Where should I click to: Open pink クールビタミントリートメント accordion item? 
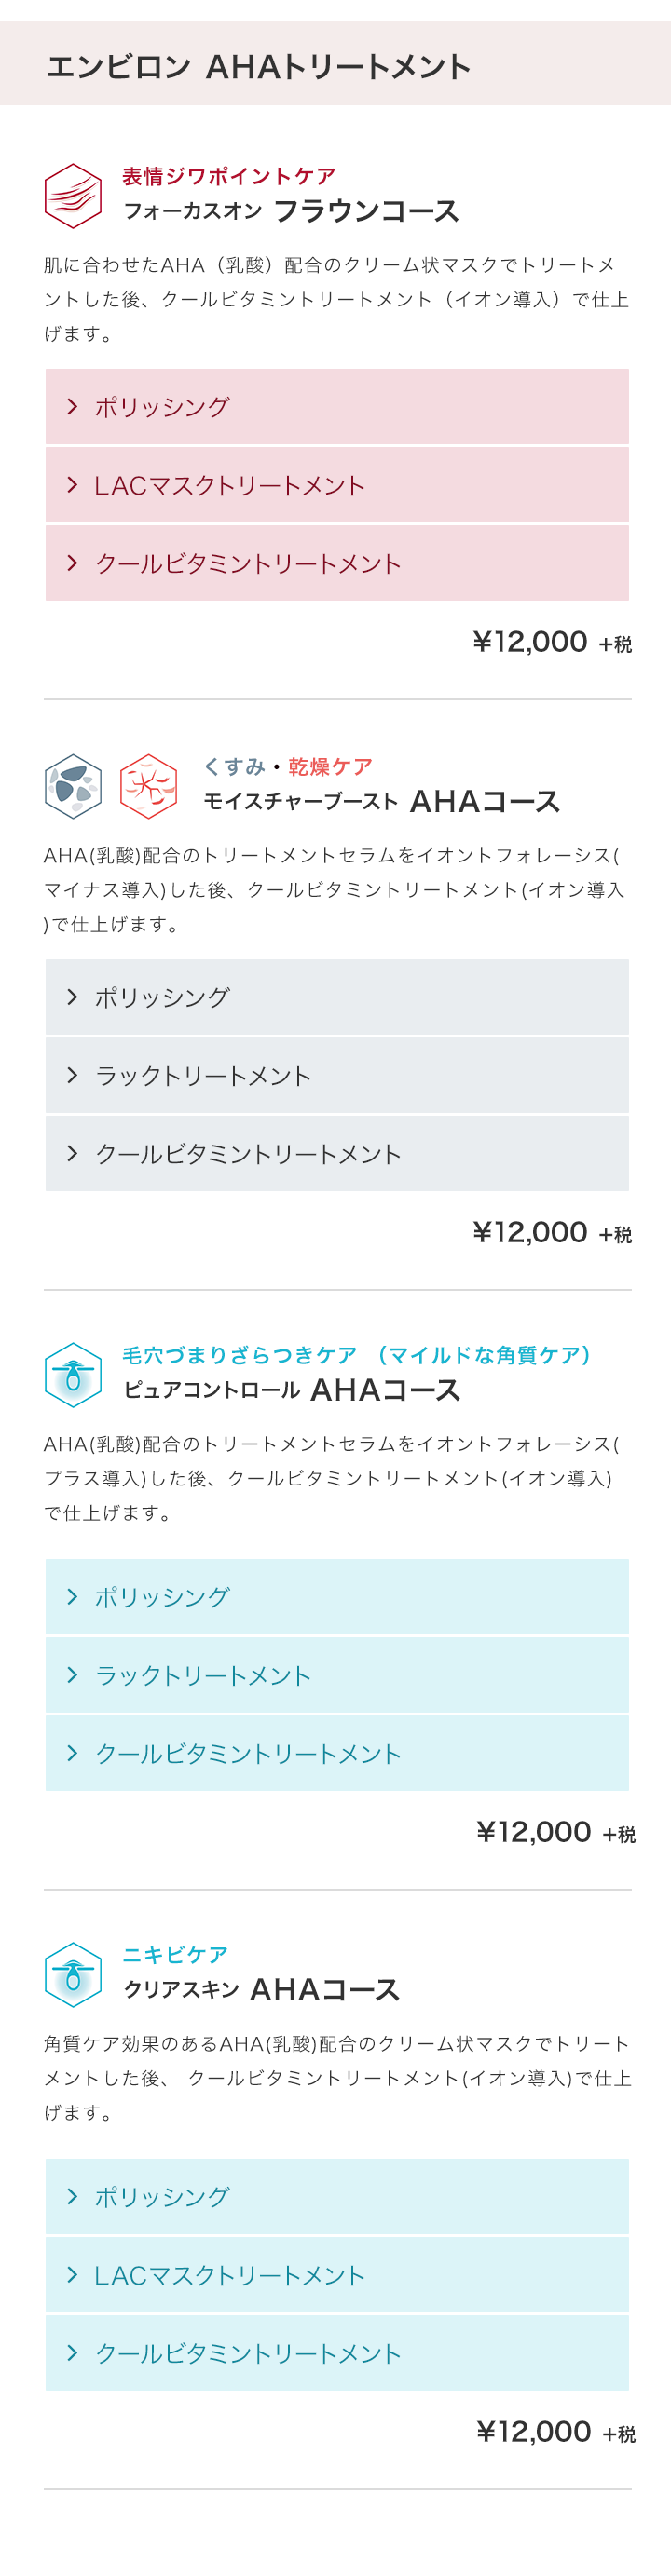tap(337, 563)
